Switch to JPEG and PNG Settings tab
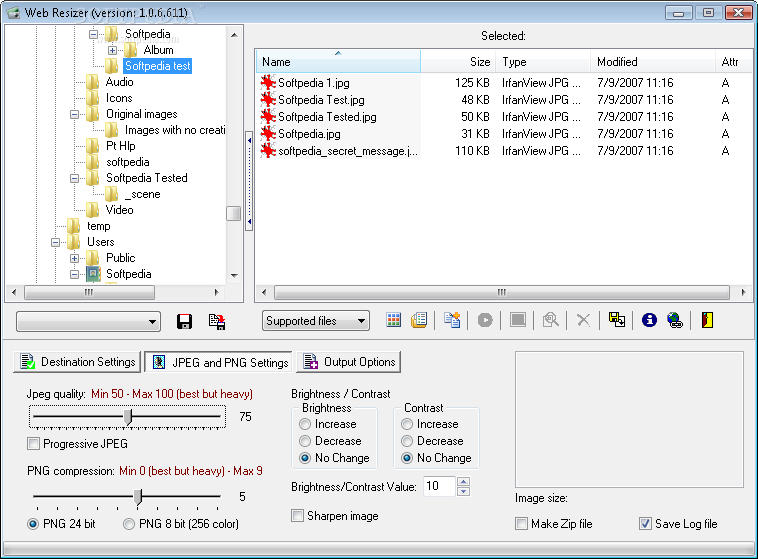The width and height of the screenshot is (758, 559). point(219,362)
